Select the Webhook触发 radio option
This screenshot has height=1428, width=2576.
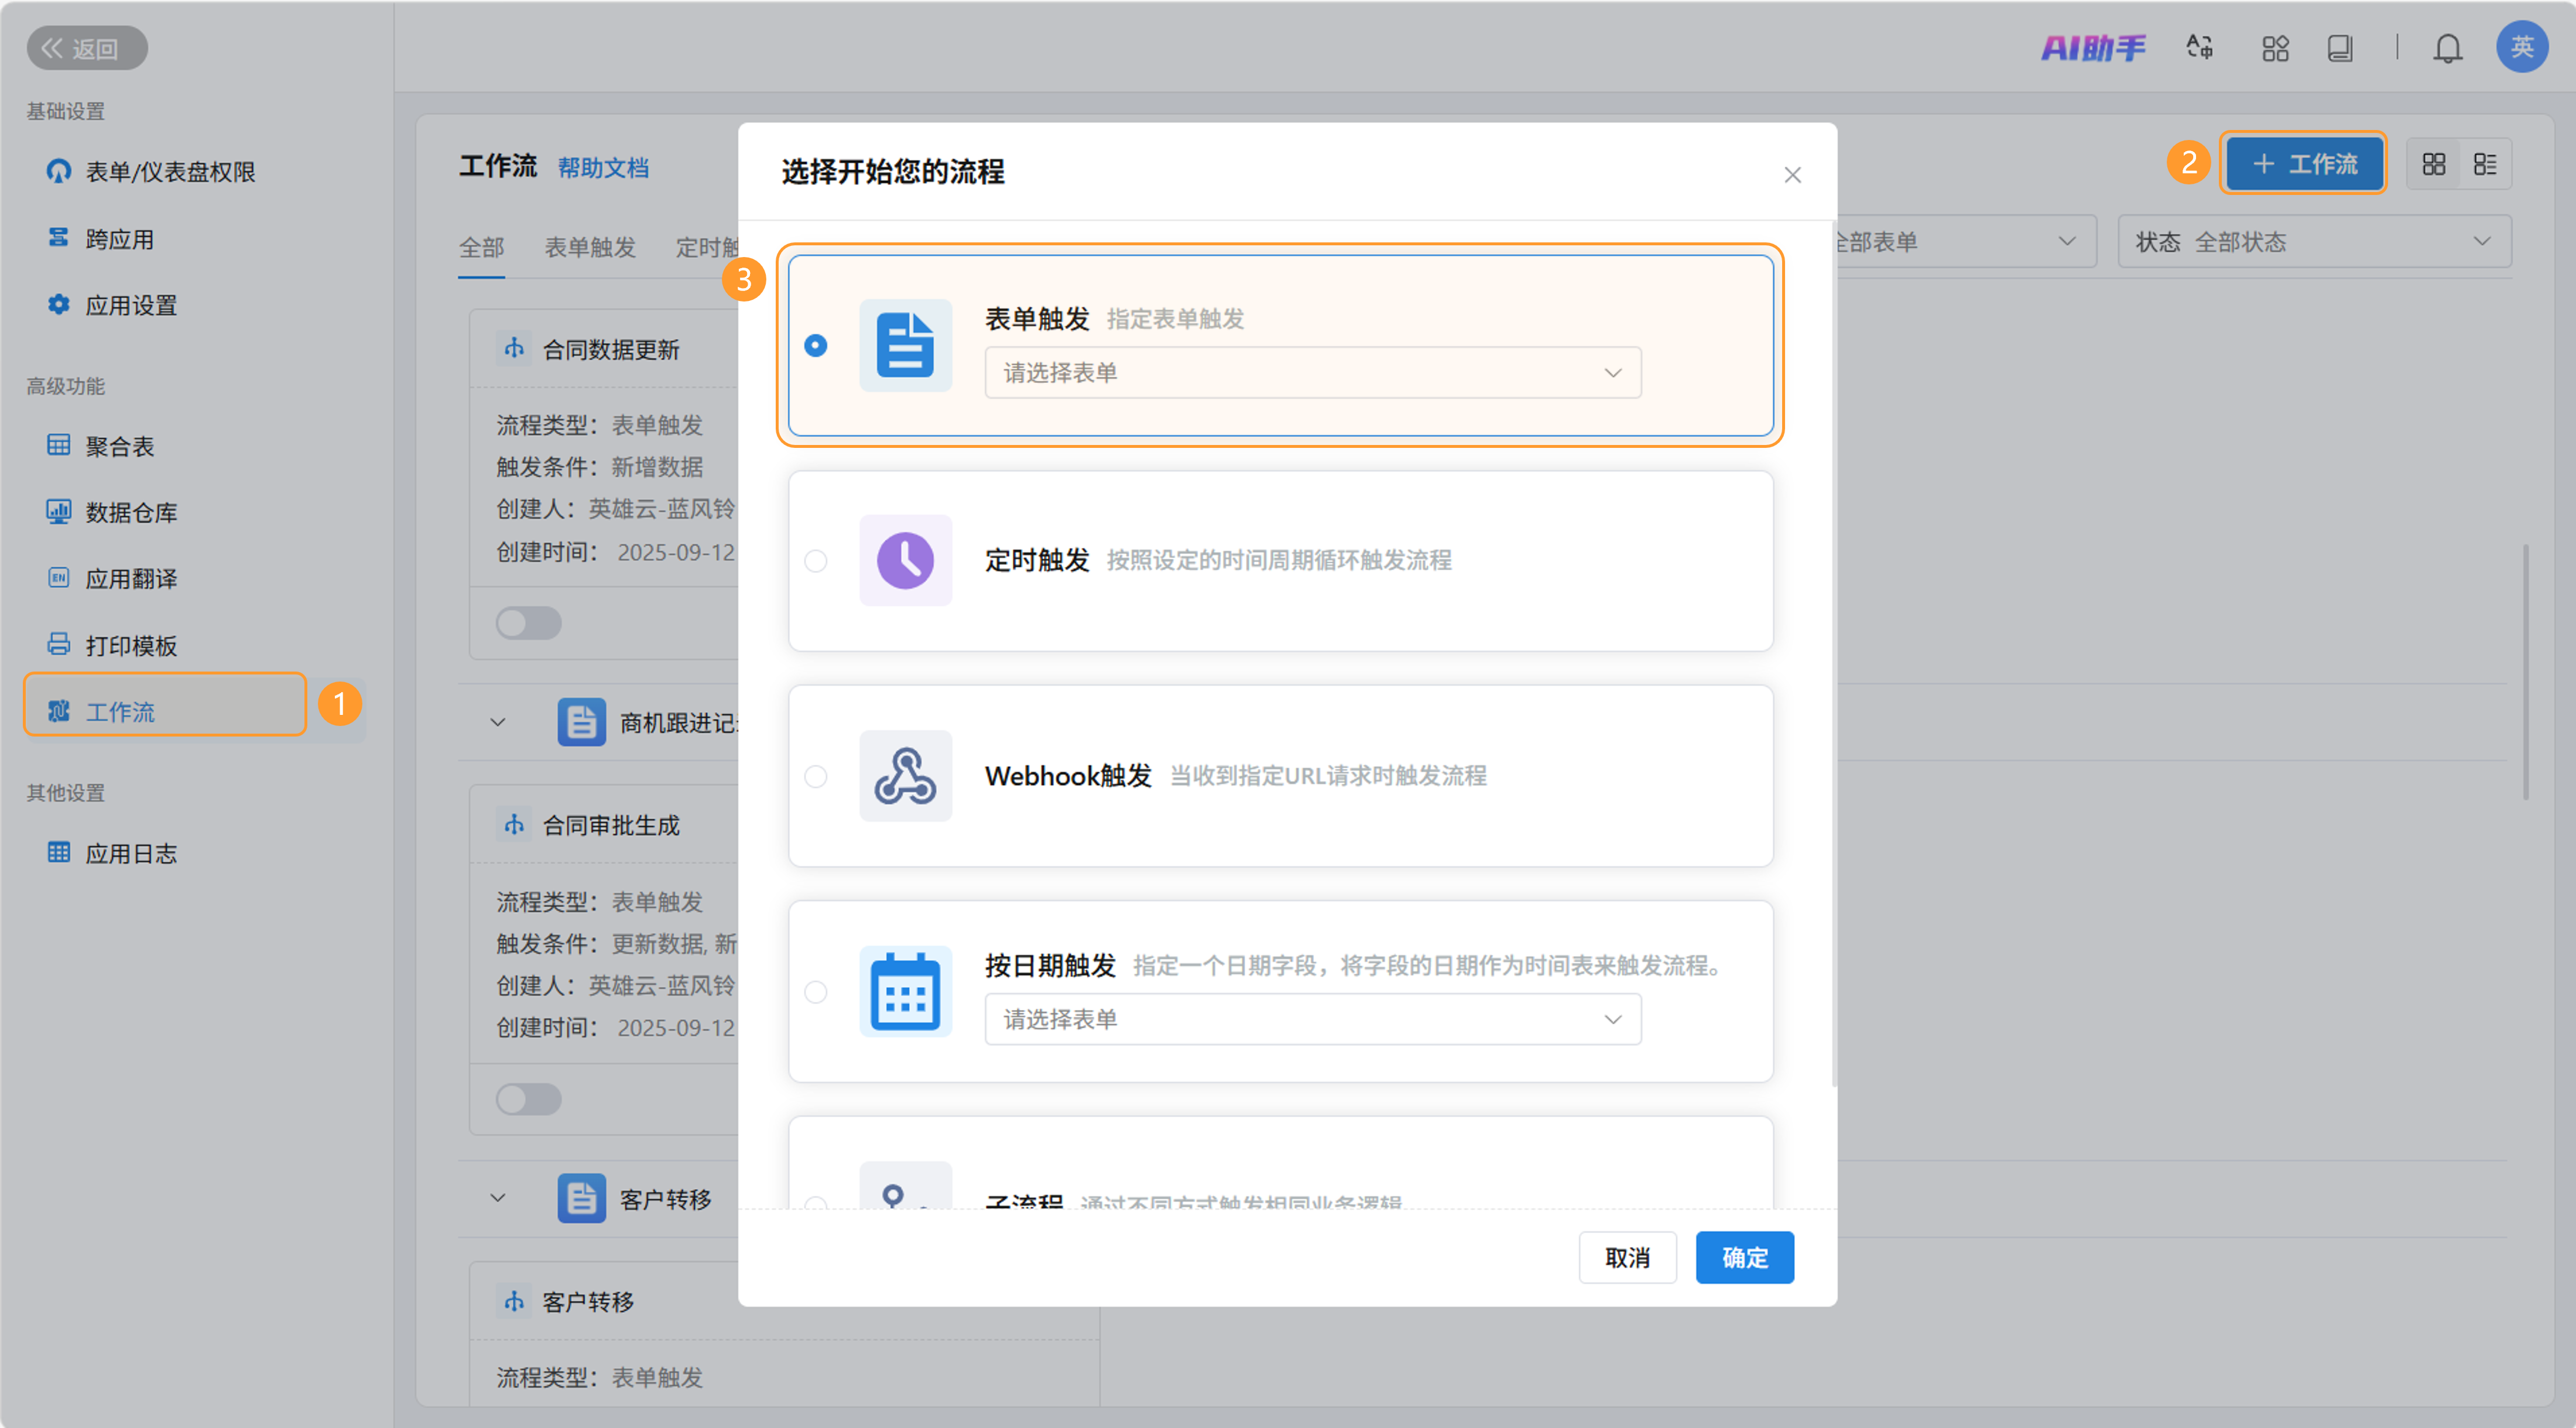816,776
